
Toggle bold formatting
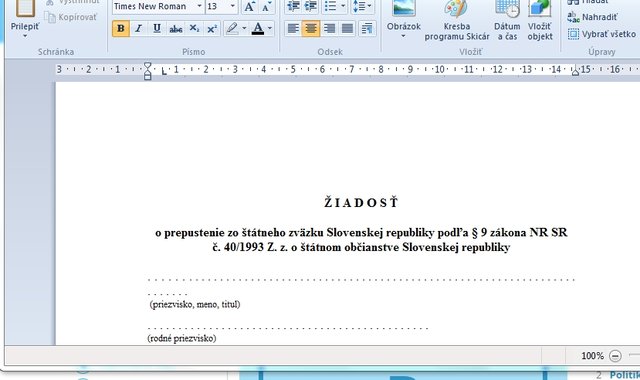pos(121,29)
